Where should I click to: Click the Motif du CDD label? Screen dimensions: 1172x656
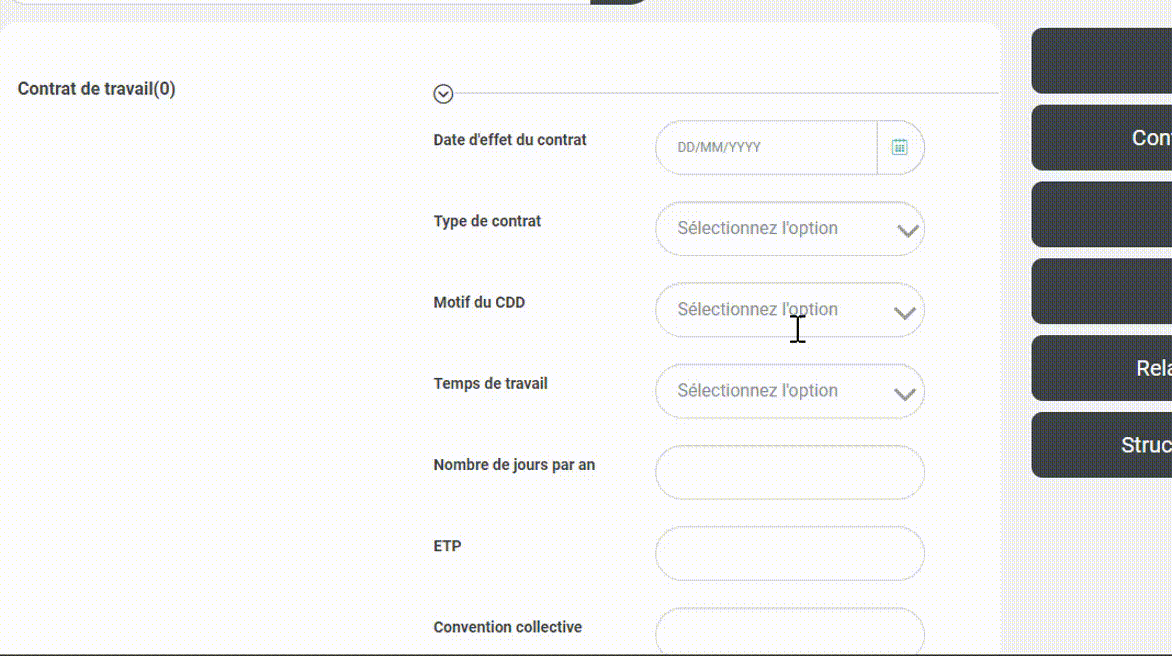479,303
